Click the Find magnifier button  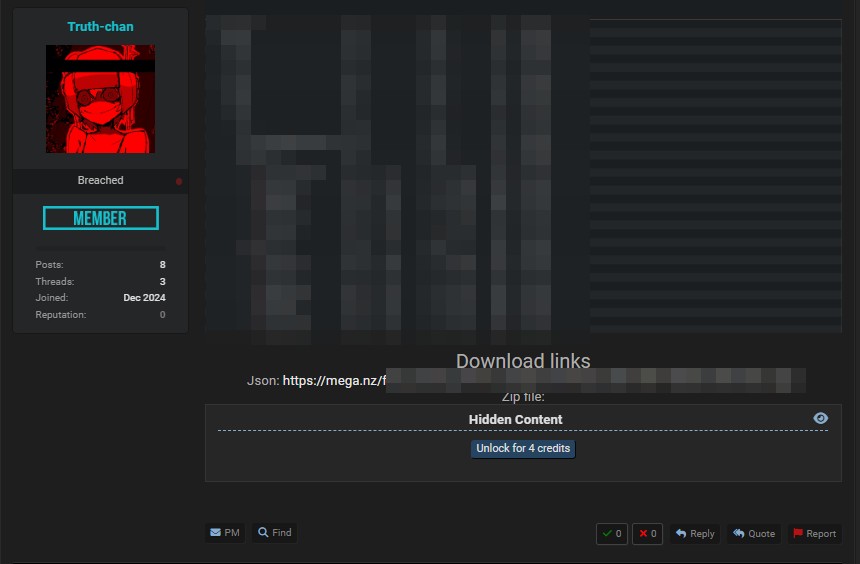pos(275,533)
